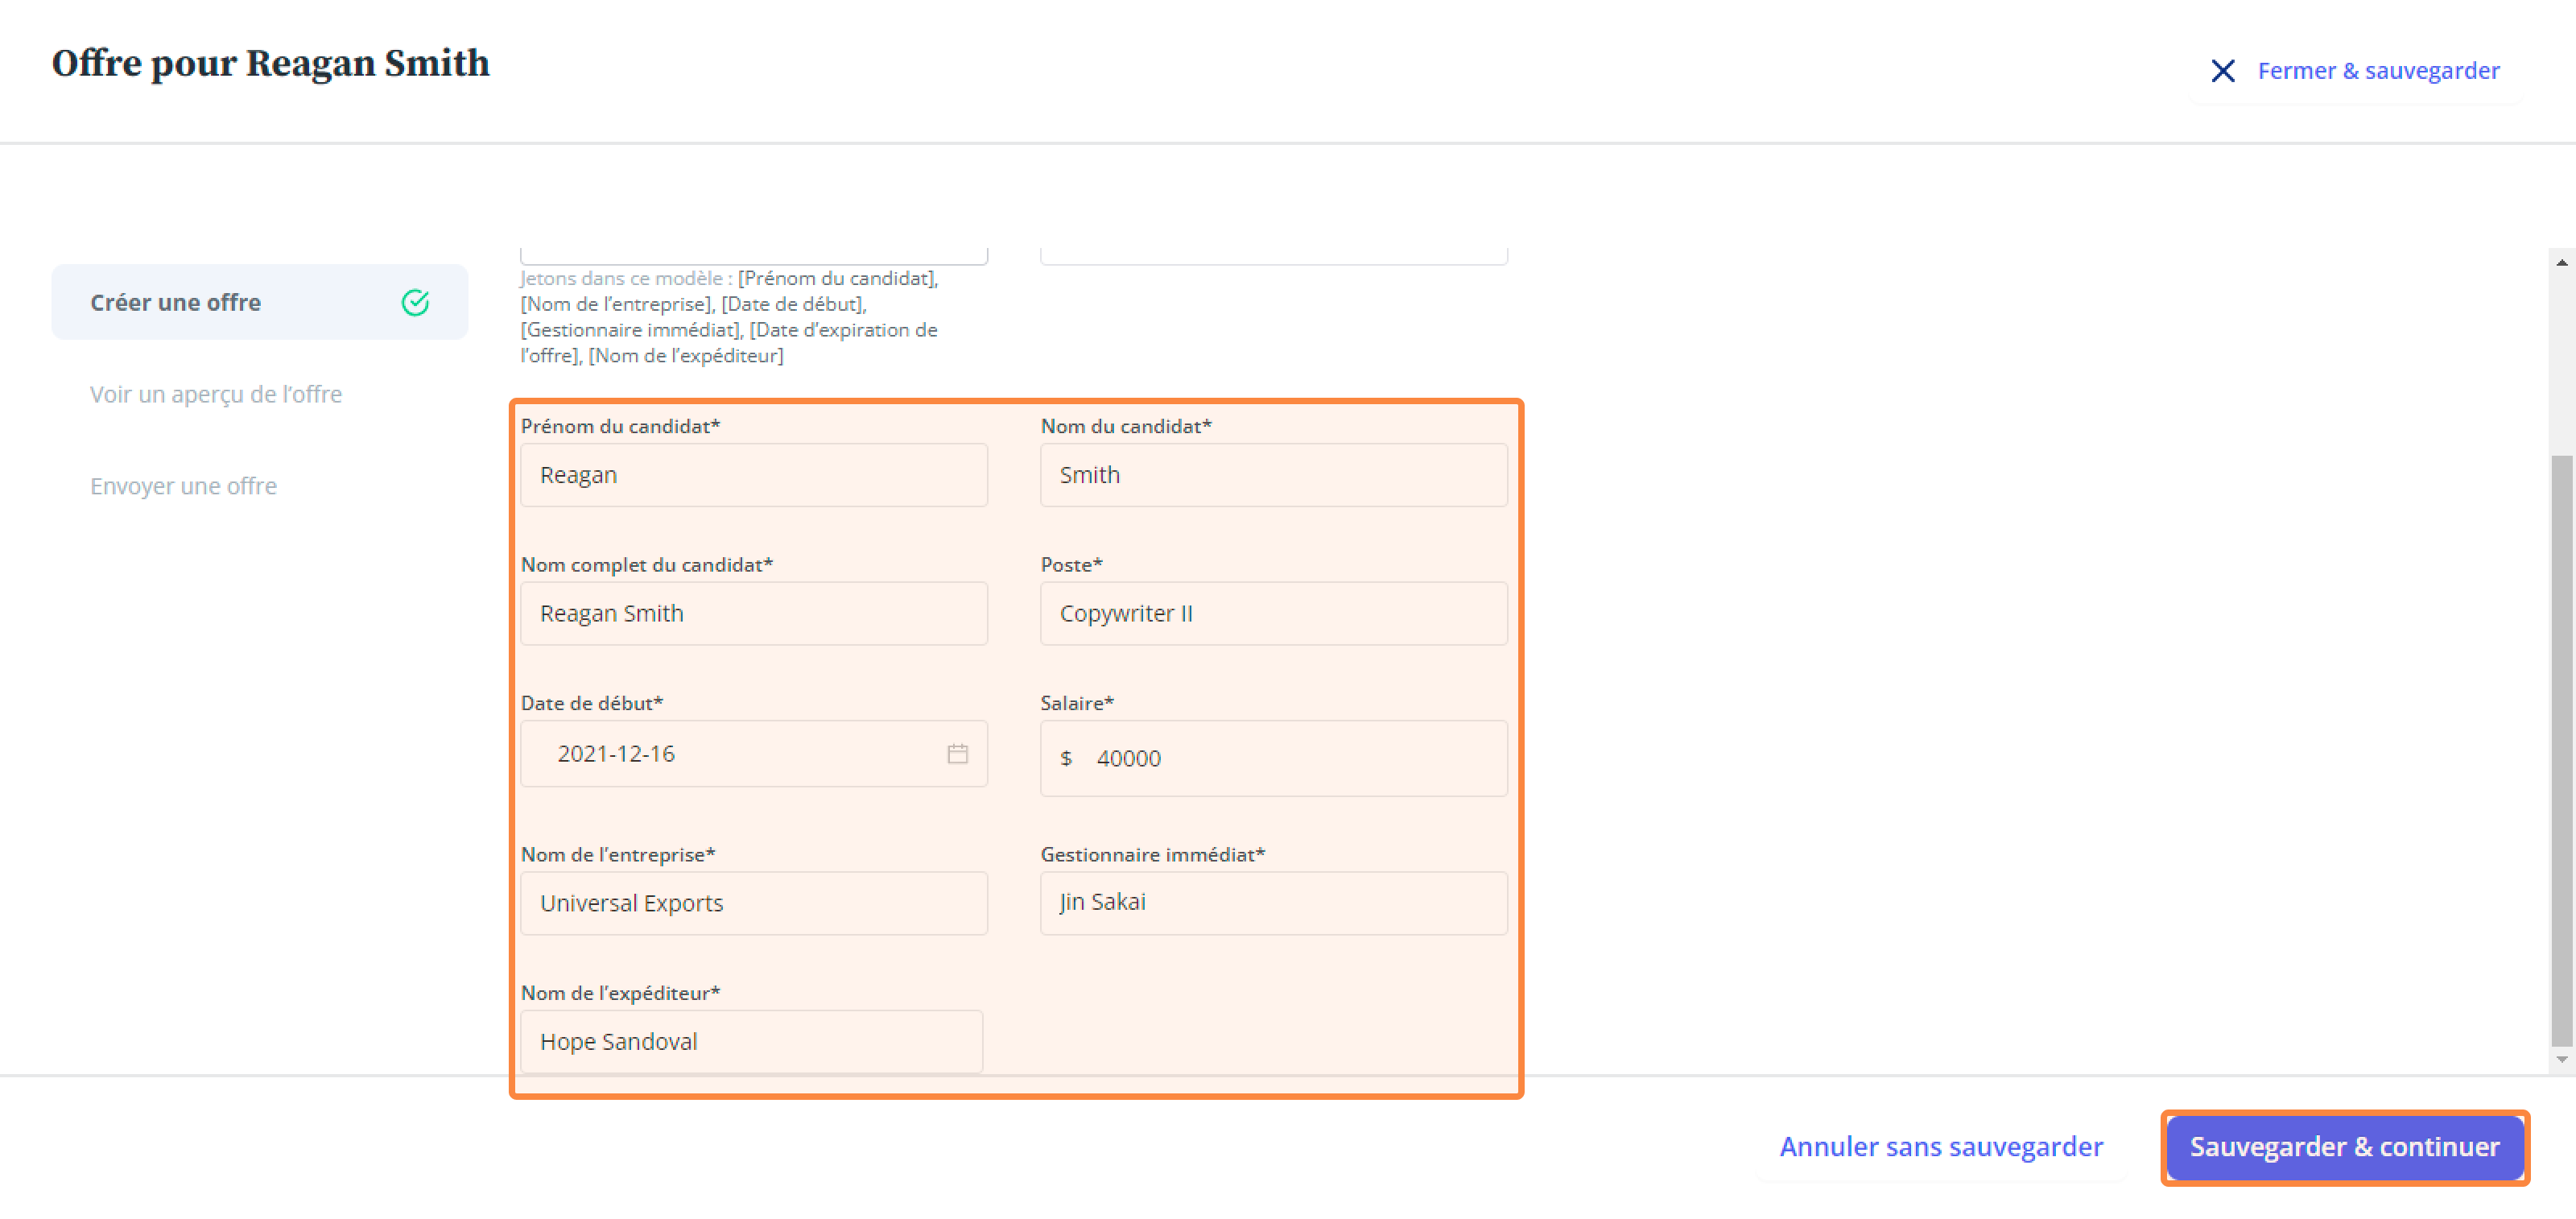2576x1219 pixels.
Task: Click the Nom du candidat field
Action: click(x=1273, y=475)
